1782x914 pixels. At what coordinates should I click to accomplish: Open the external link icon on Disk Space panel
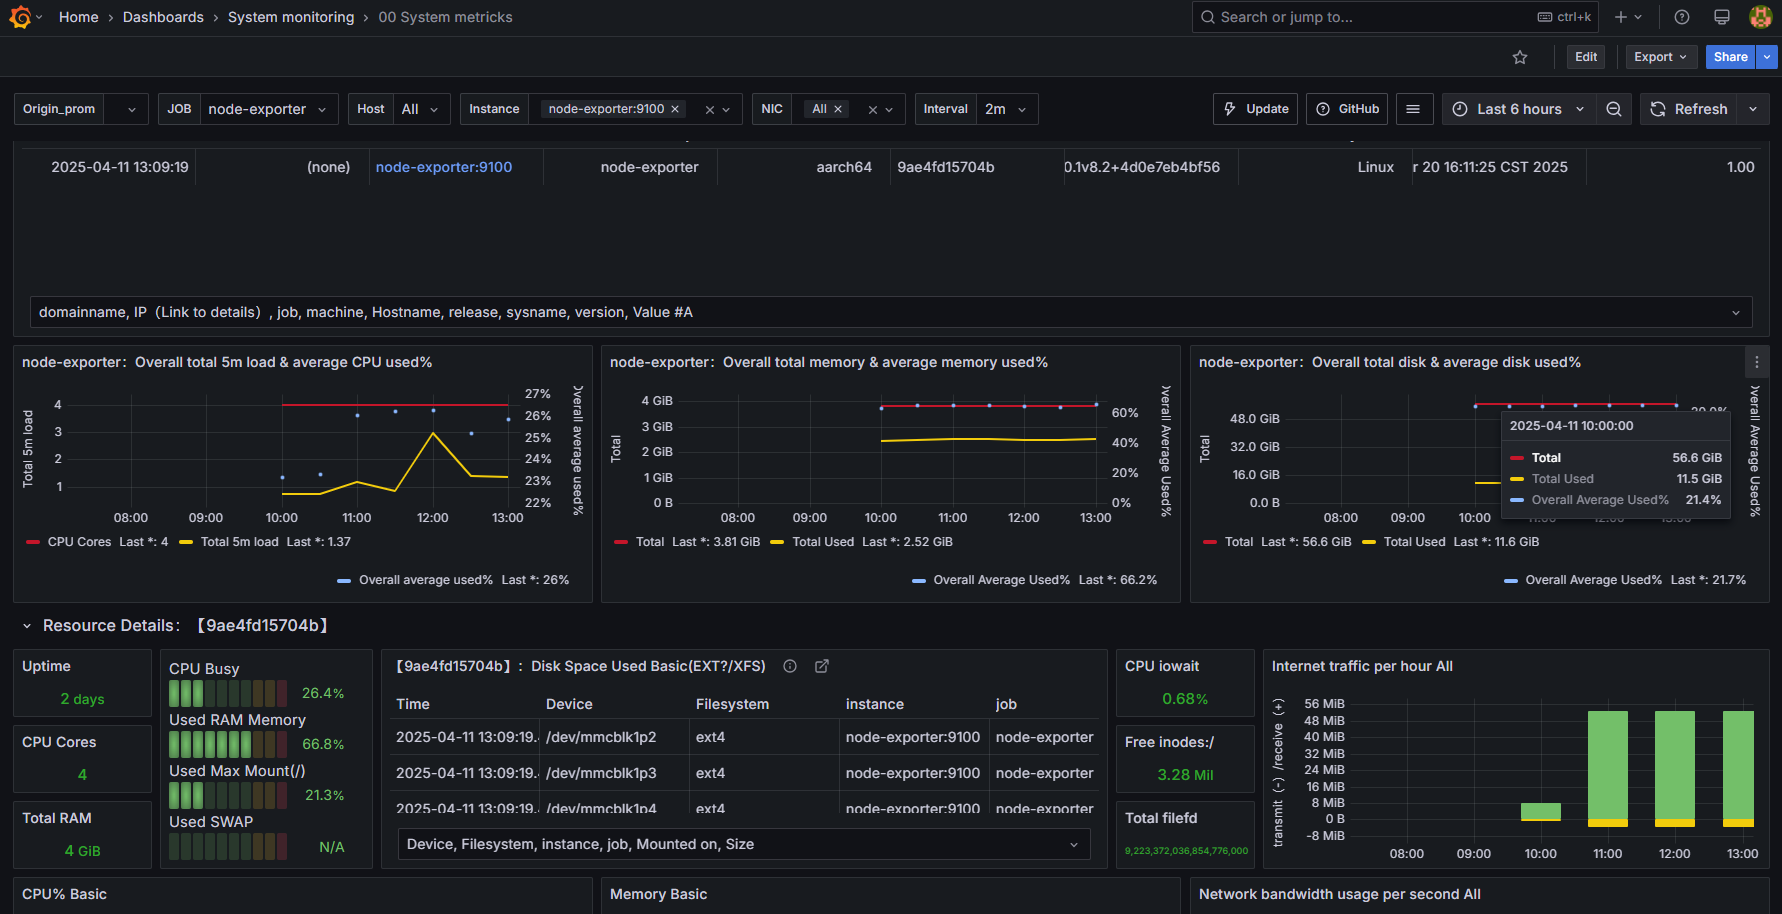(x=821, y=666)
